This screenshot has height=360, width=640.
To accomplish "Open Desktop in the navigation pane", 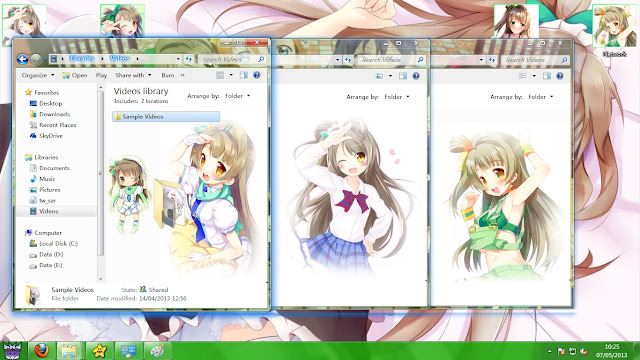I will coord(46,104).
